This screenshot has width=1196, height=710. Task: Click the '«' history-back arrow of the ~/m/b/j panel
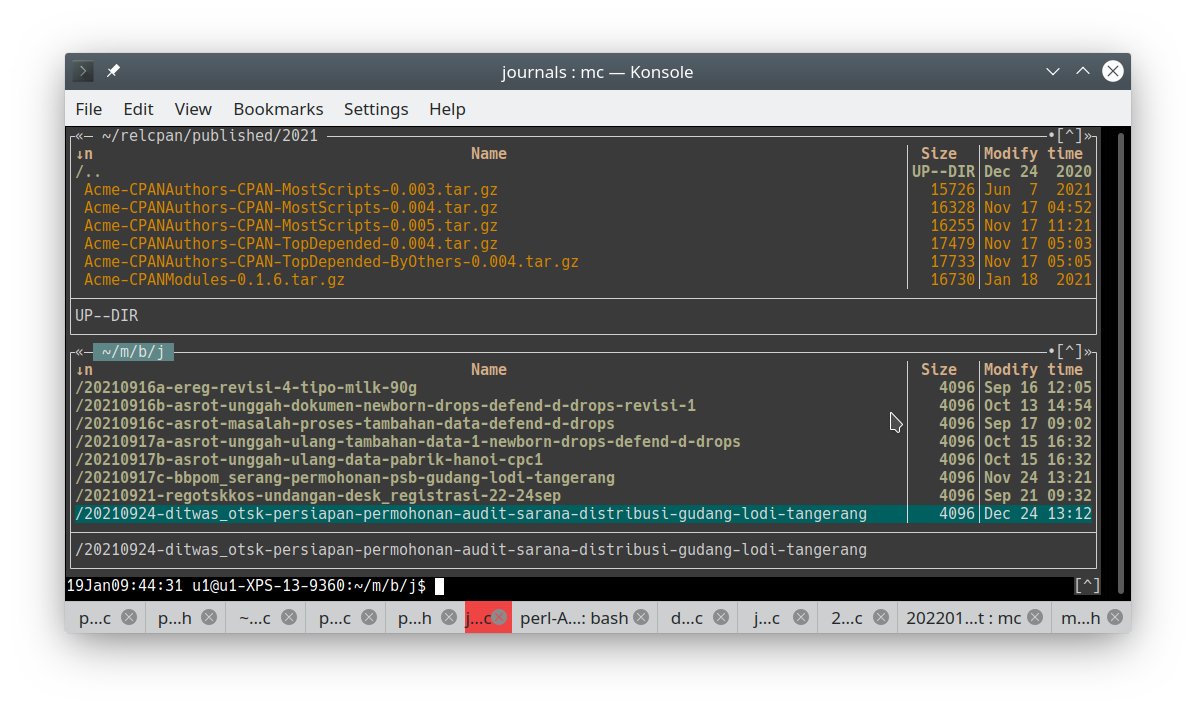(79, 352)
